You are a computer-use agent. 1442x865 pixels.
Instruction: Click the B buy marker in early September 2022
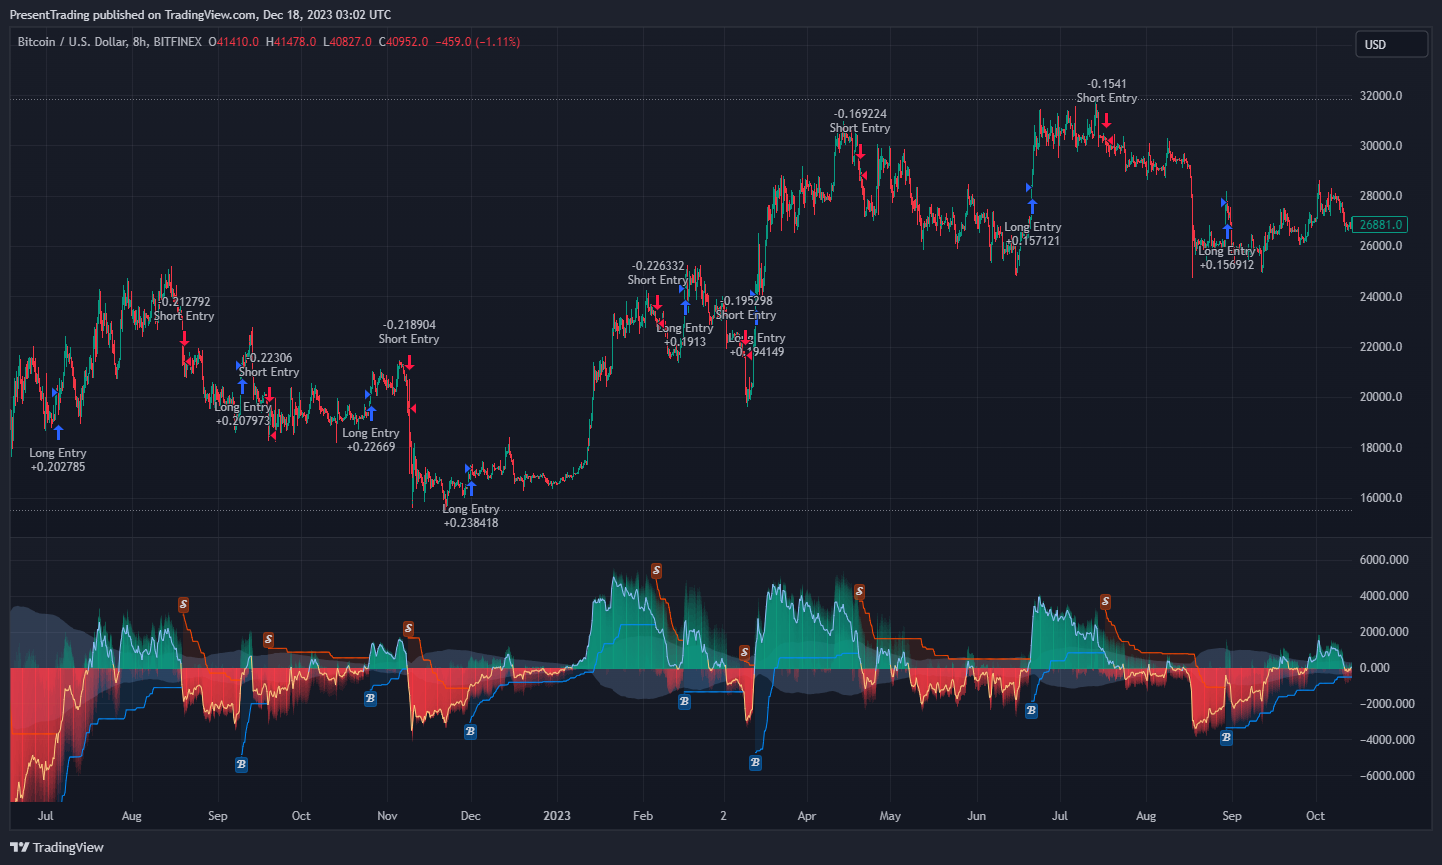pyautogui.click(x=241, y=765)
